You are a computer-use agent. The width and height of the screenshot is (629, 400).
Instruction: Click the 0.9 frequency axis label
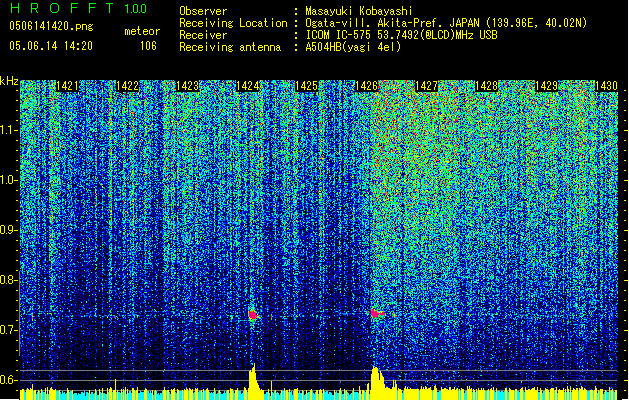click(9, 230)
